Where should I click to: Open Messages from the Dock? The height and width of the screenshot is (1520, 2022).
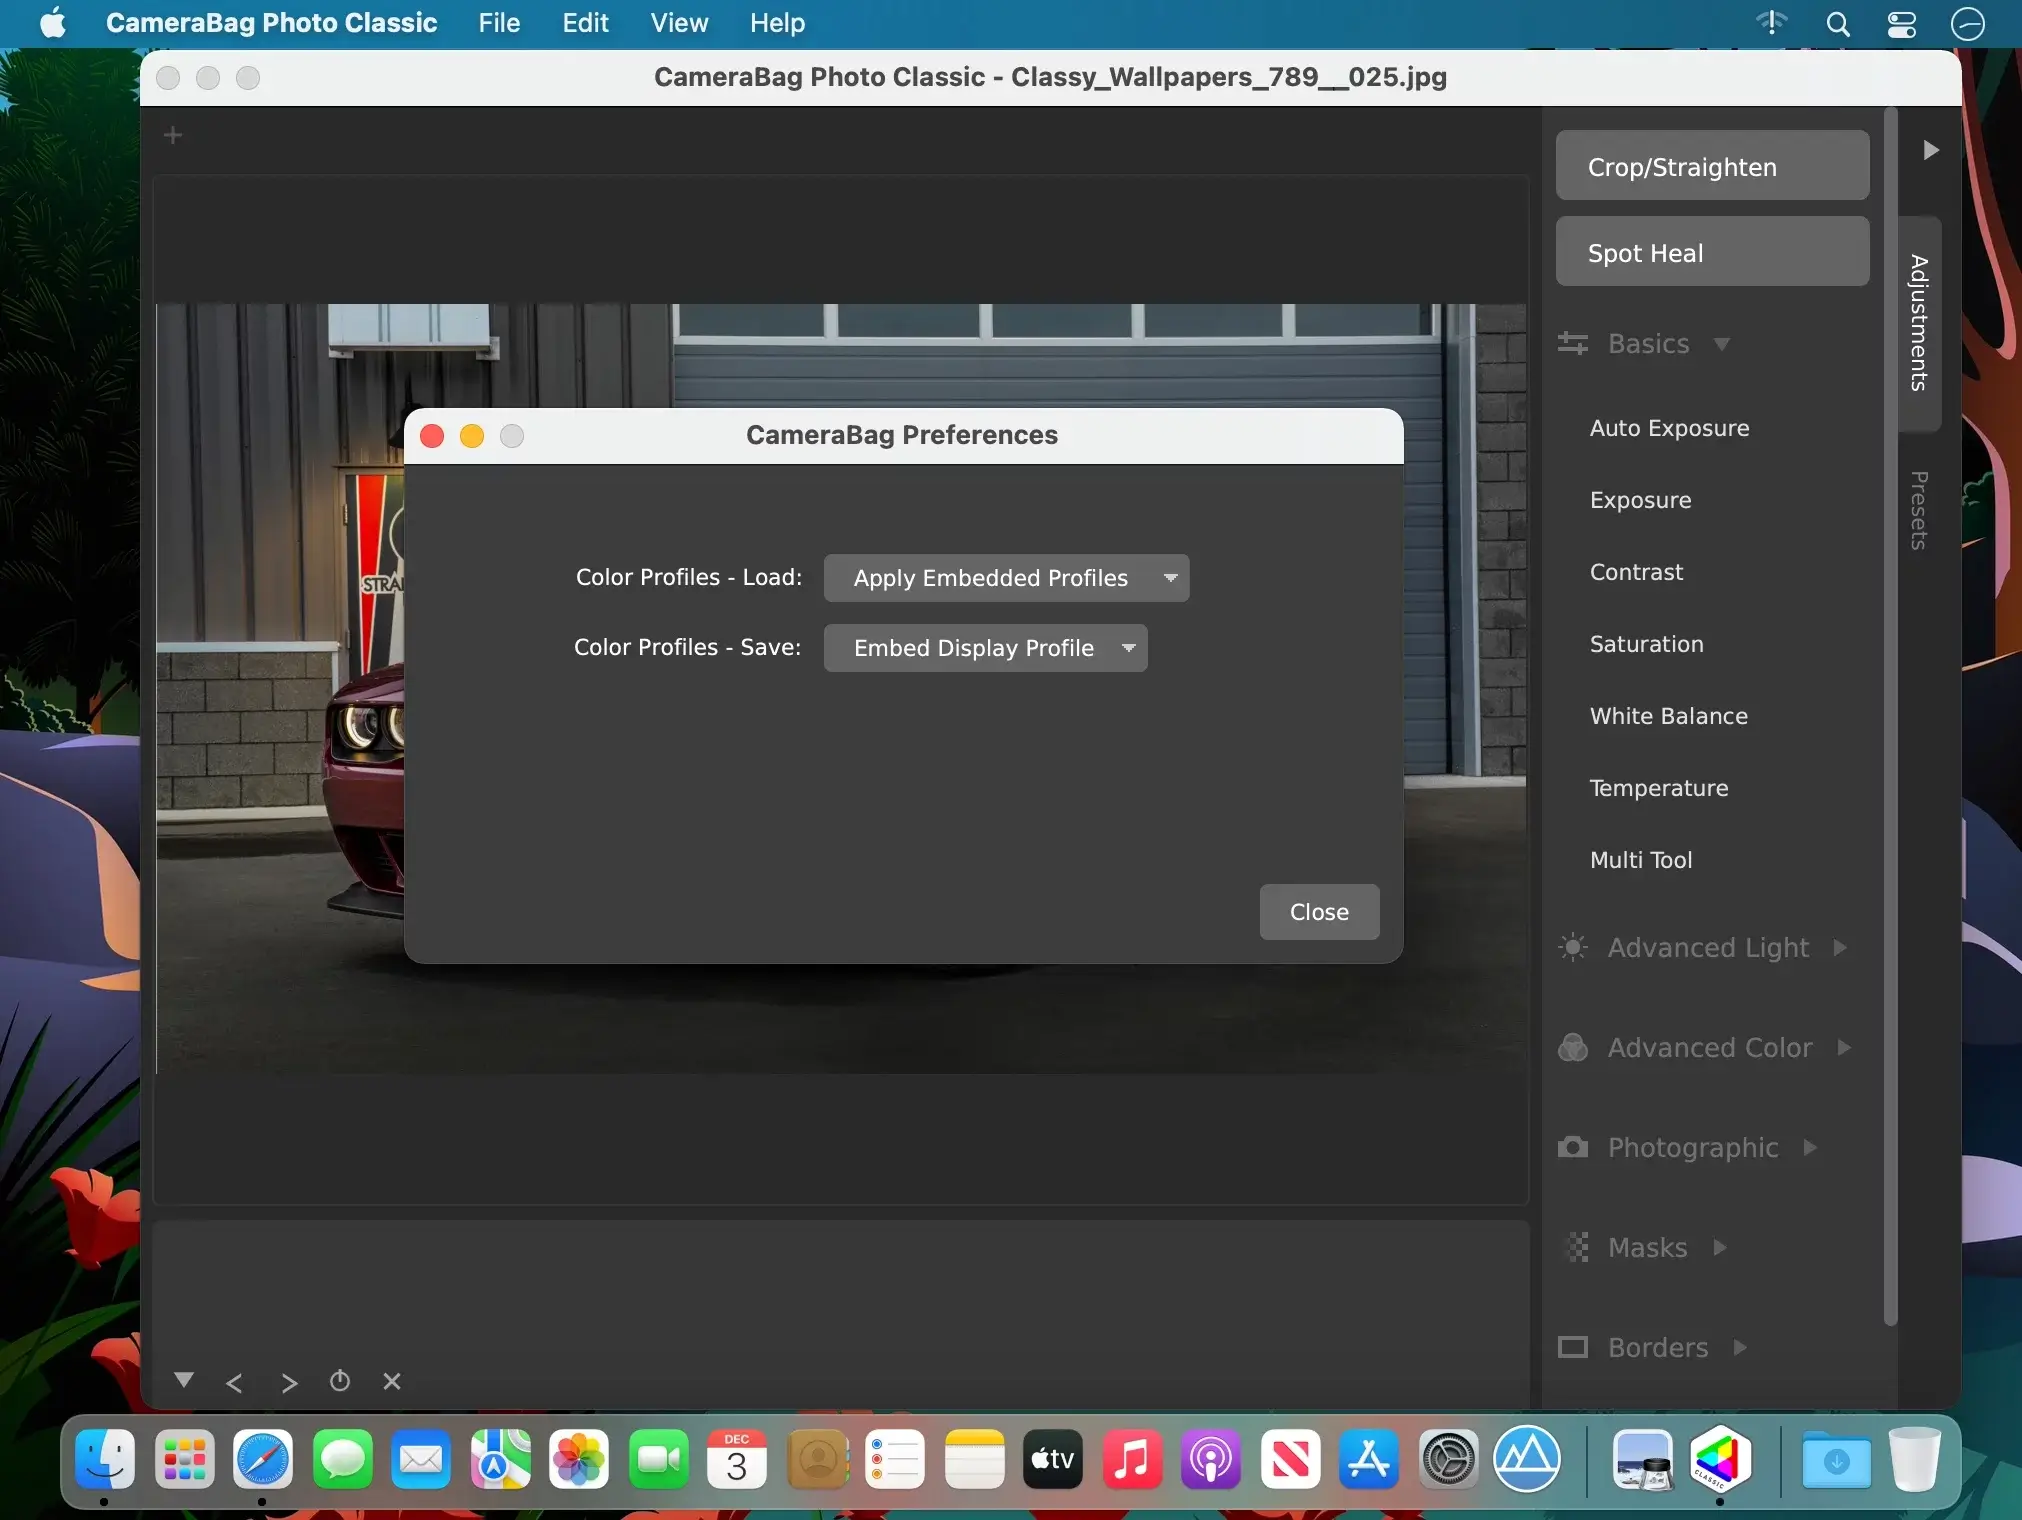(342, 1460)
